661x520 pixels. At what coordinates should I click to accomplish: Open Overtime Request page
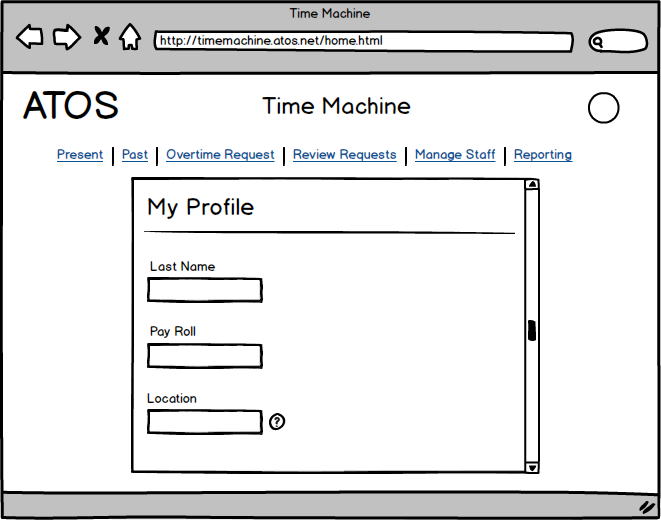(x=220, y=155)
